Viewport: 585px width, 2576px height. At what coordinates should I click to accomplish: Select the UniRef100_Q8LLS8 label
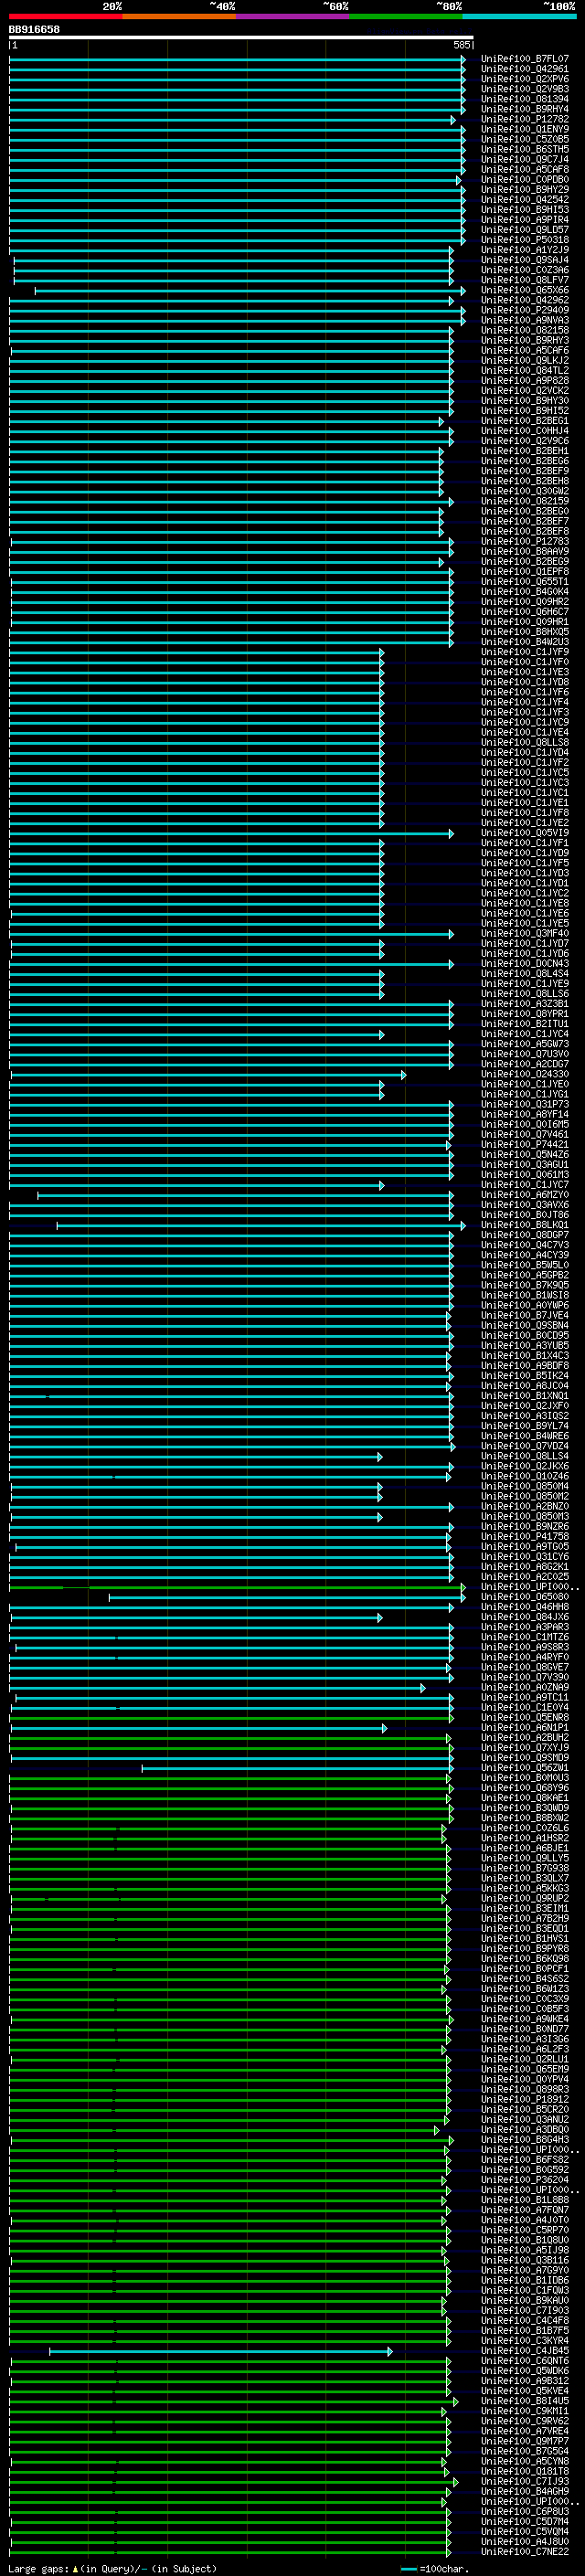524,743
